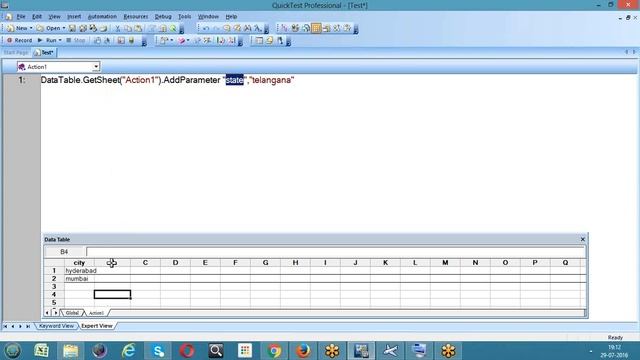Screen dimensions: 640x360
Task: Select the Expert View tab
Action: coord(97,326)
